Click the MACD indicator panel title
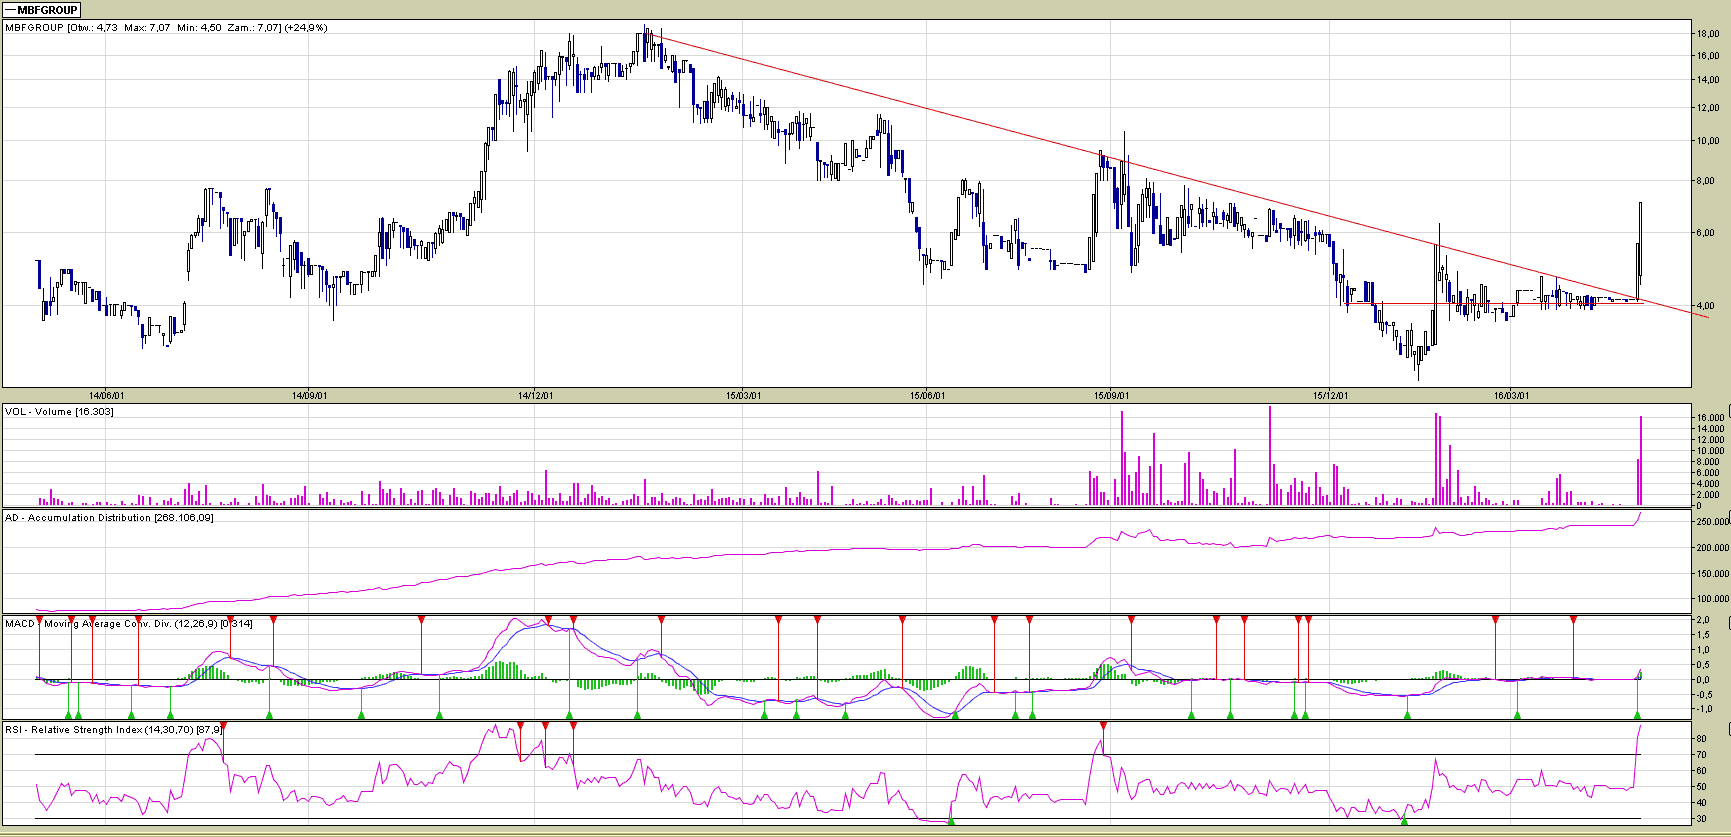 (x=128, y=624)
